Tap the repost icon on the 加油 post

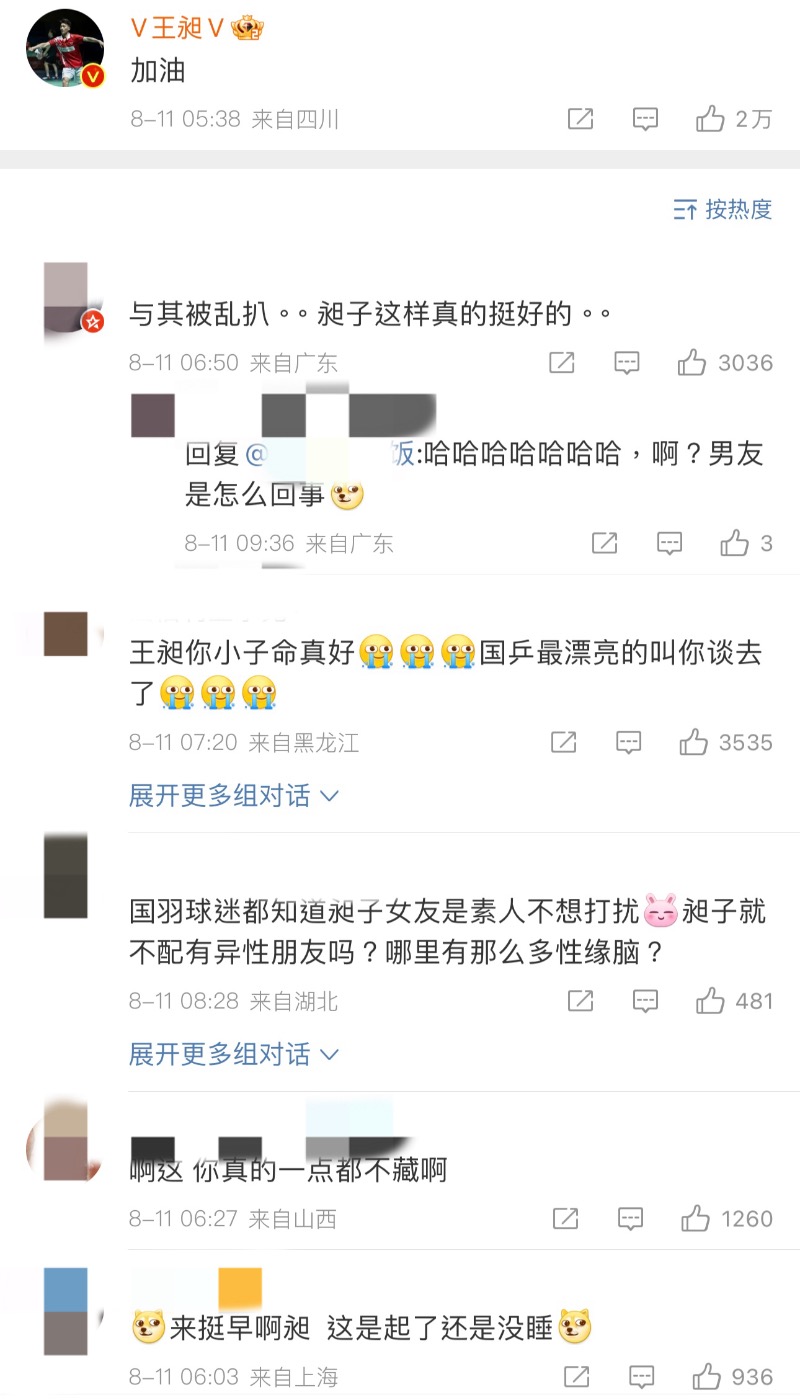click(x=581, y=119)
